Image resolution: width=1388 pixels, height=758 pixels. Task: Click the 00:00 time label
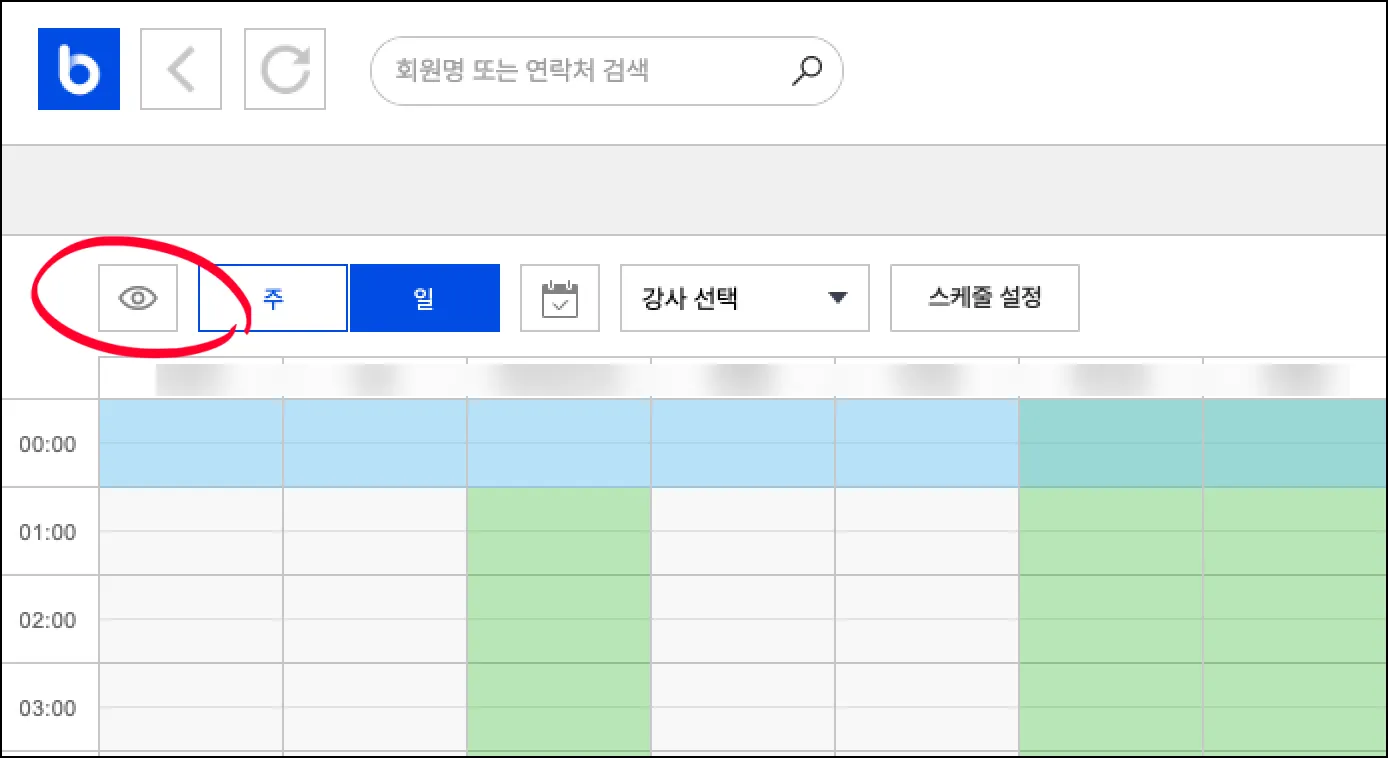click(x=48, y=444)
